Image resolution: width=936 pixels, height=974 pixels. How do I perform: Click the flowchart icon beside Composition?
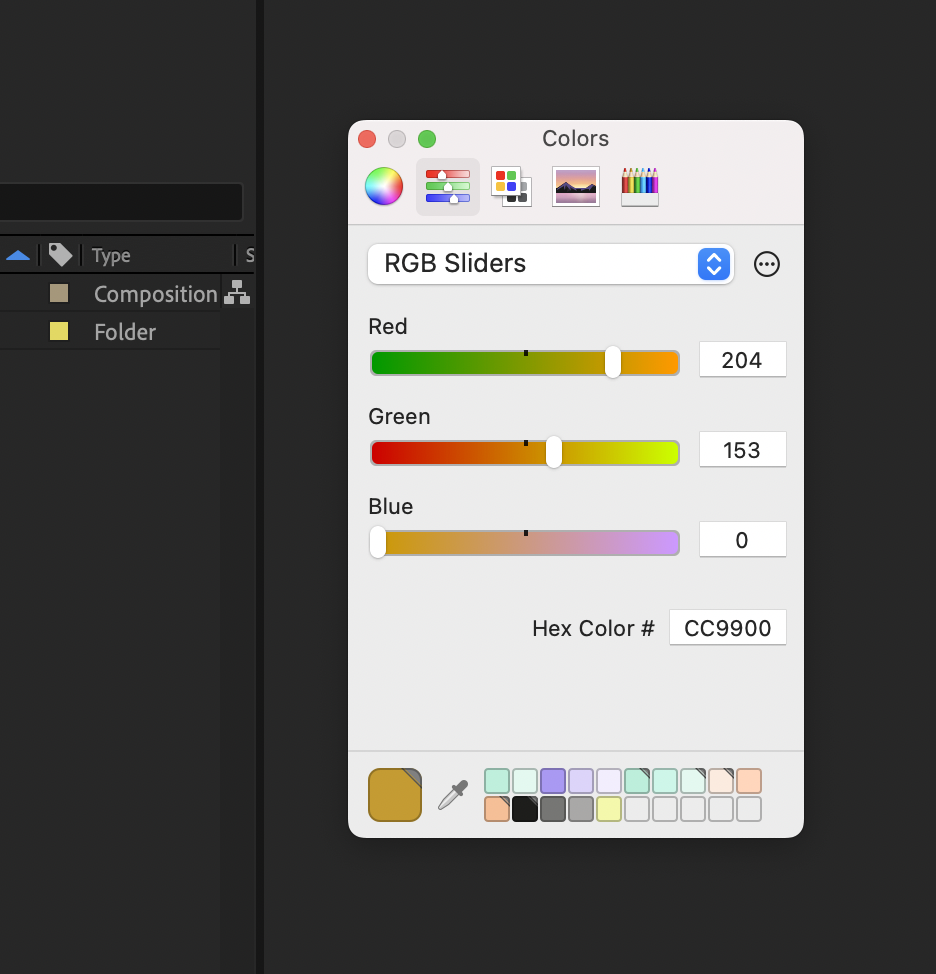click(237, 293)
